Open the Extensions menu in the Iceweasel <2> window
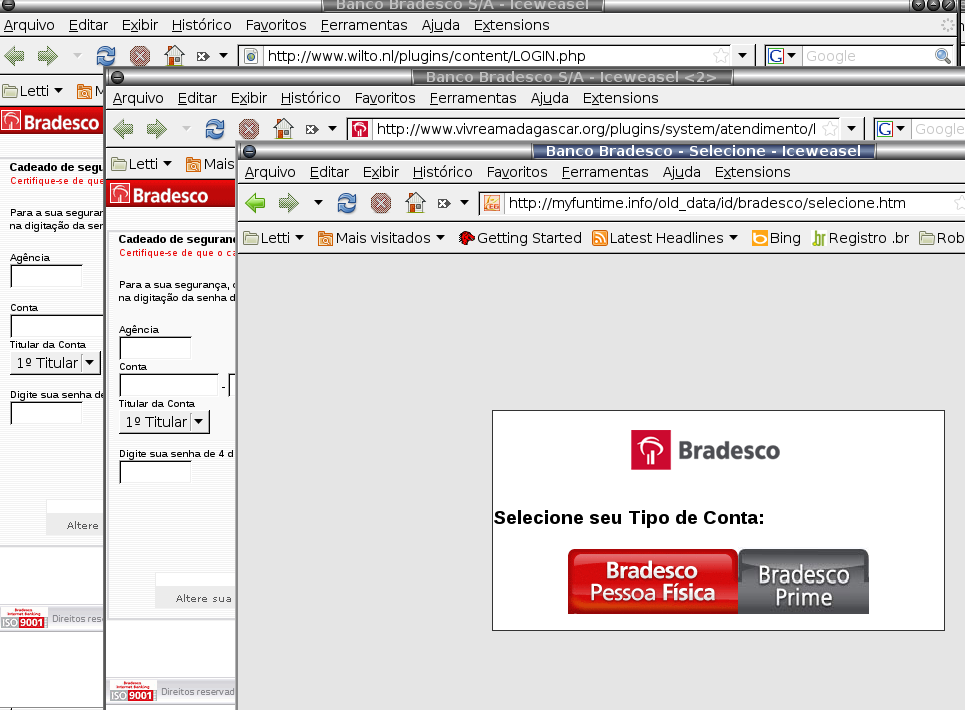Image resolution: width=965 pixels, height=710 pixels. pos(620,98)
